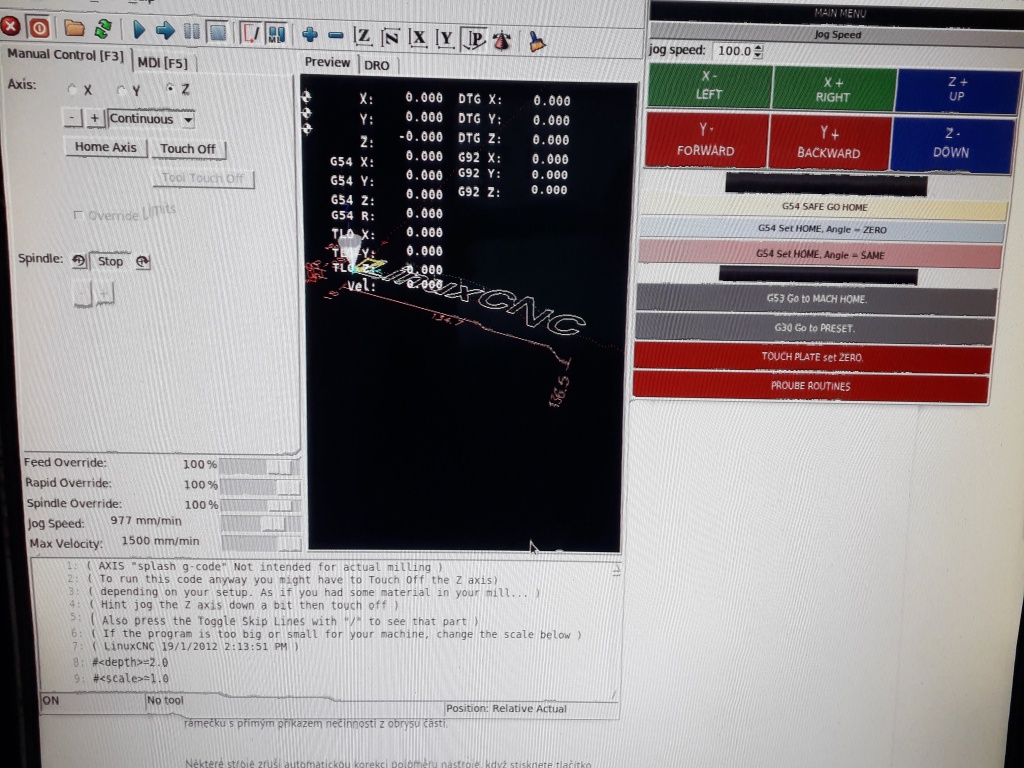This screenshot has width=1024, height=768.
Task: Run the program with play icon
Action: pos(139,31)
